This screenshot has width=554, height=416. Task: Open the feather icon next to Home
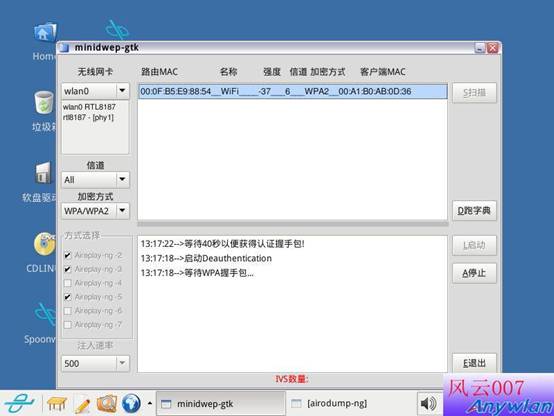click(117, 30)
